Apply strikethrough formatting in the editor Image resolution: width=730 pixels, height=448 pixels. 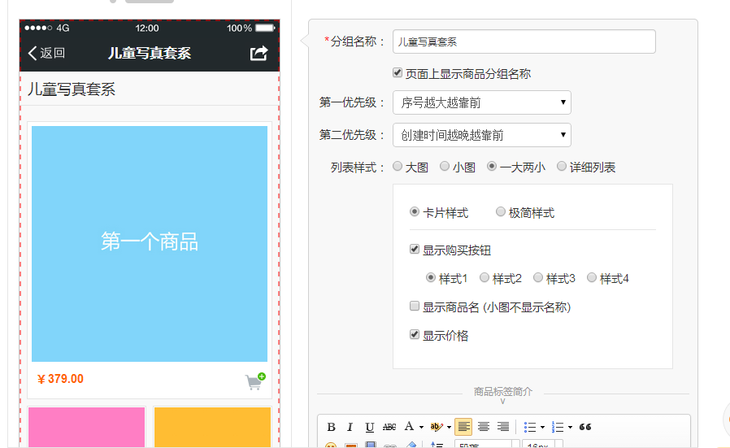[389, 427]
